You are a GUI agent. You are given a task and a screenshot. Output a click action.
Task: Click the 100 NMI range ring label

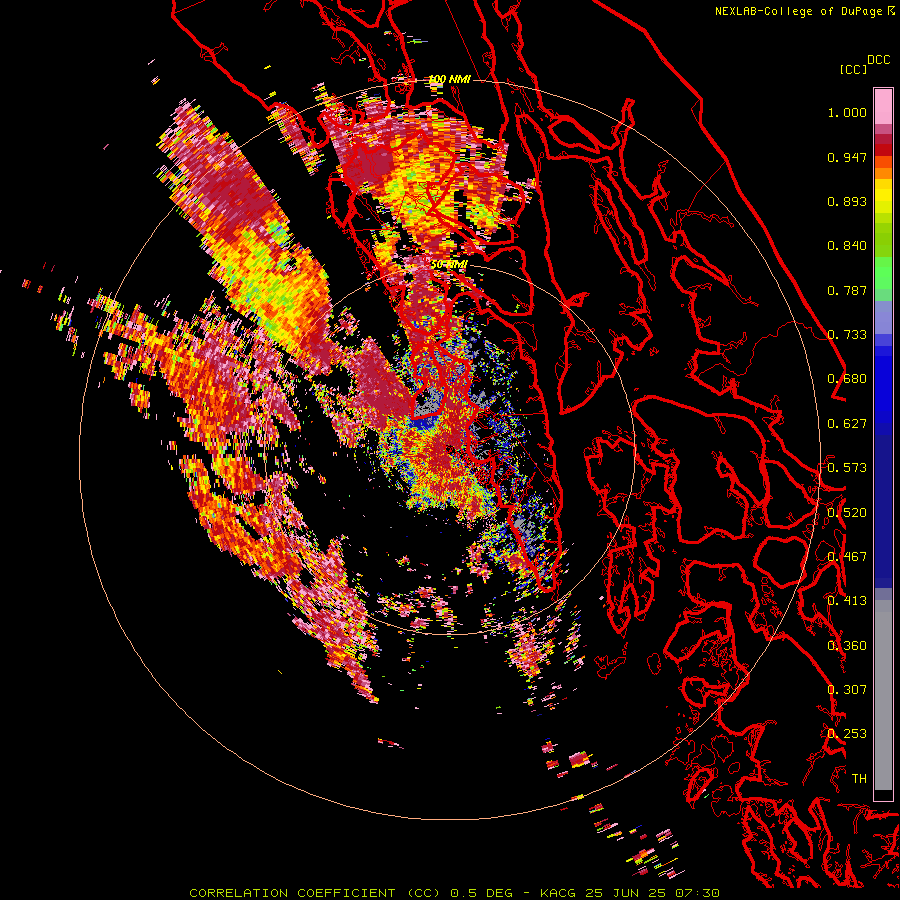click(x=450, y=79)
